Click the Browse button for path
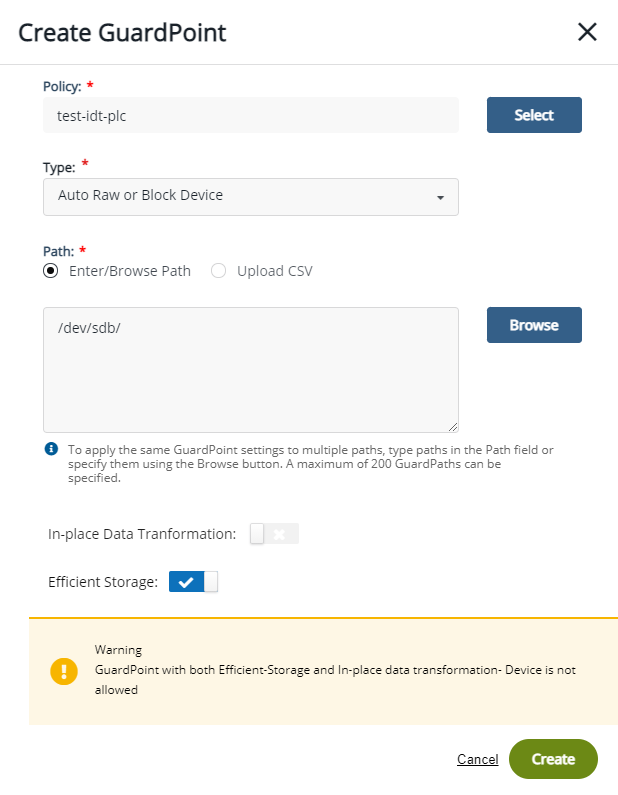Image resolution: width=618 pixels, height=795 pixels. click(x=534, y=325)
